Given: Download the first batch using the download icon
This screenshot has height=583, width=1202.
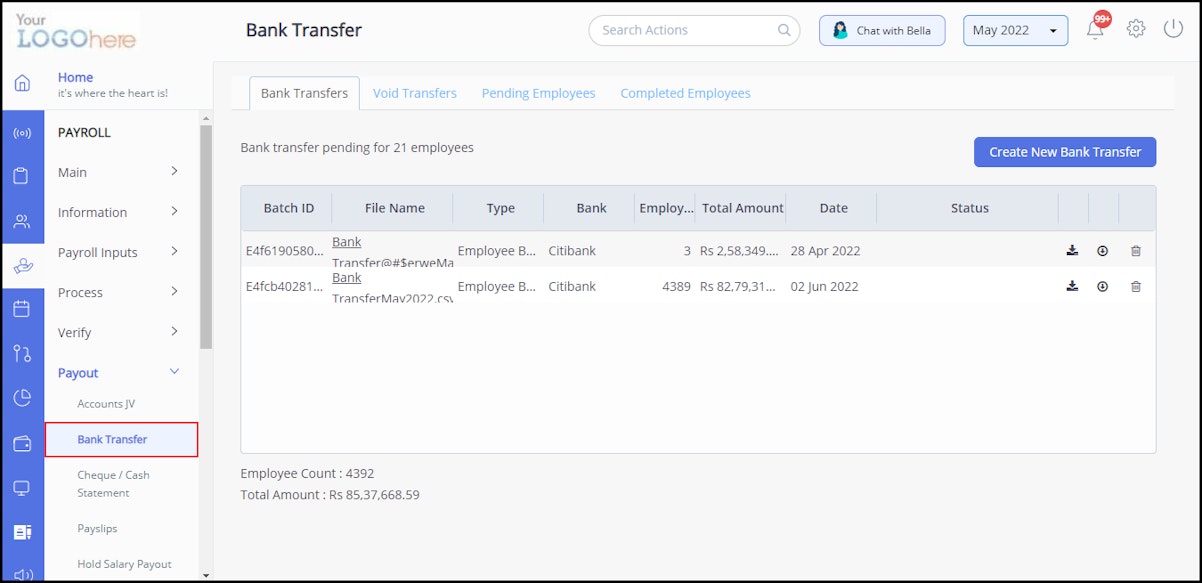Looking at the screenshot, I should pyautogui.click(x=1072, y=251).
